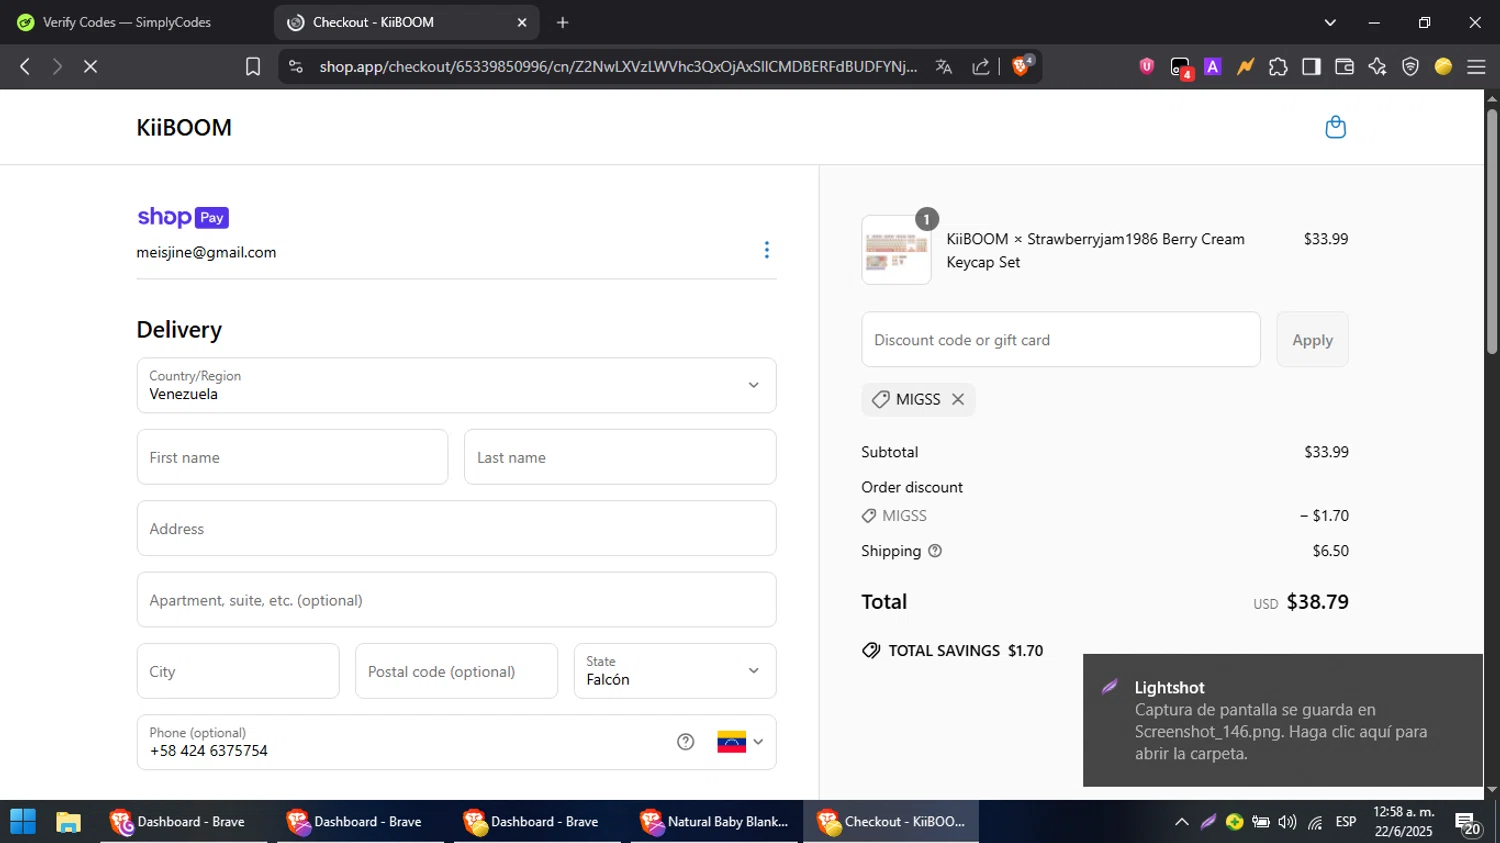Click the green plus tray icon

pos(1234,822)
